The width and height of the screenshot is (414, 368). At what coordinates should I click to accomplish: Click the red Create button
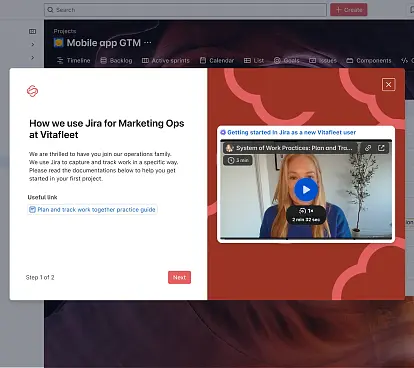pos(349,10)
